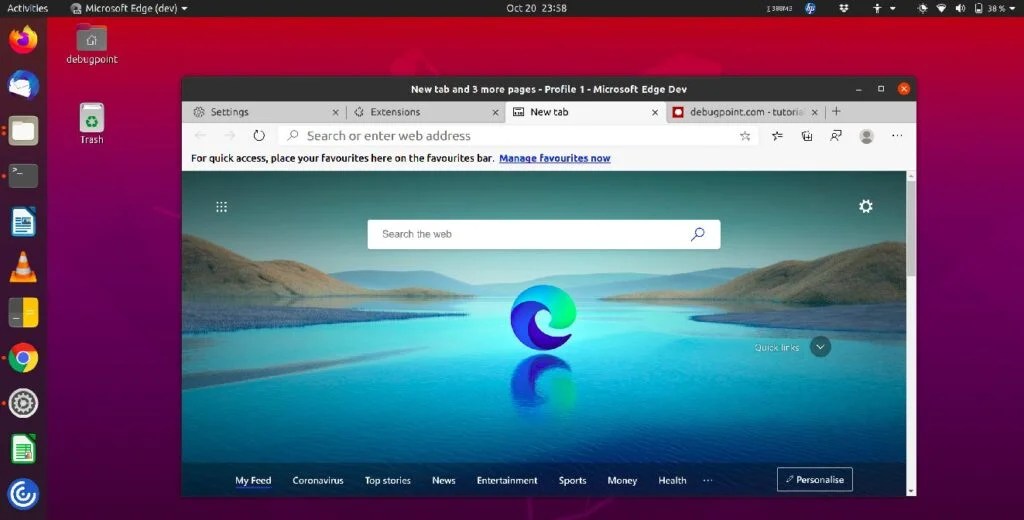Launch Thunderbird mail from the dock
Screen dimensions: 1024x520
23,85
